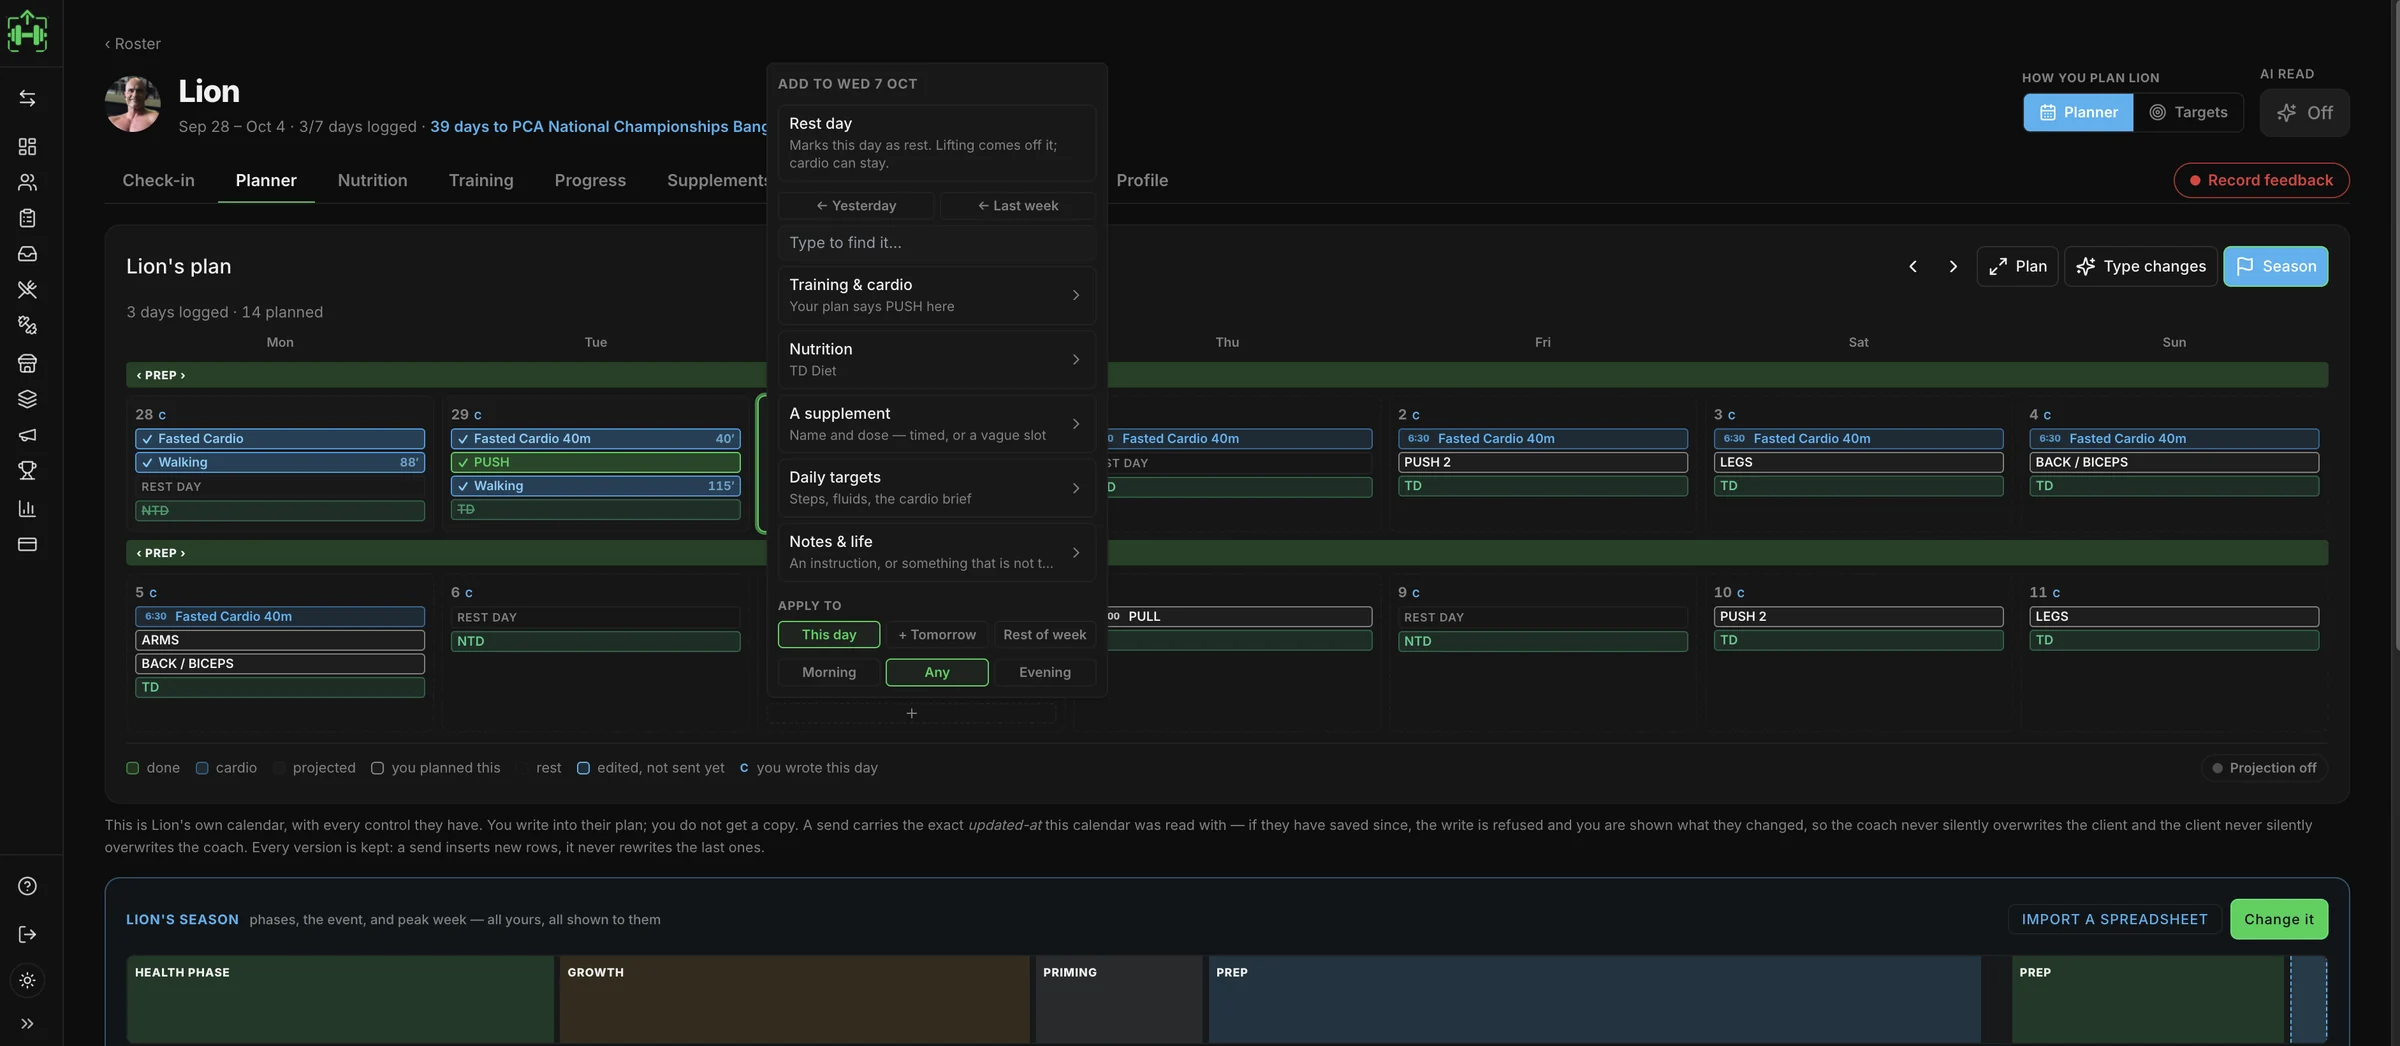This screenshot has width=2400, height=1046.
Task: Toggle the sun theme icon
Action: [x=27, y=980]
